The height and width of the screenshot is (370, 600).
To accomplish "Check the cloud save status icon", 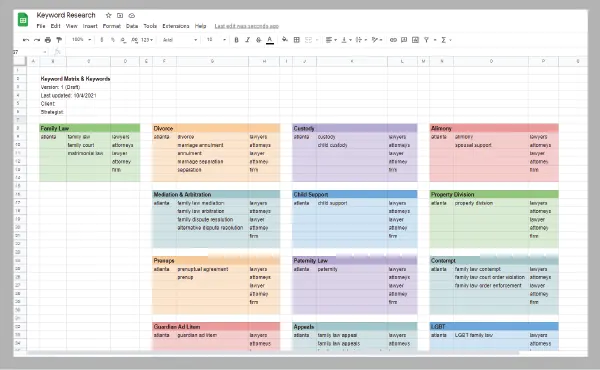I will [132, 15].
